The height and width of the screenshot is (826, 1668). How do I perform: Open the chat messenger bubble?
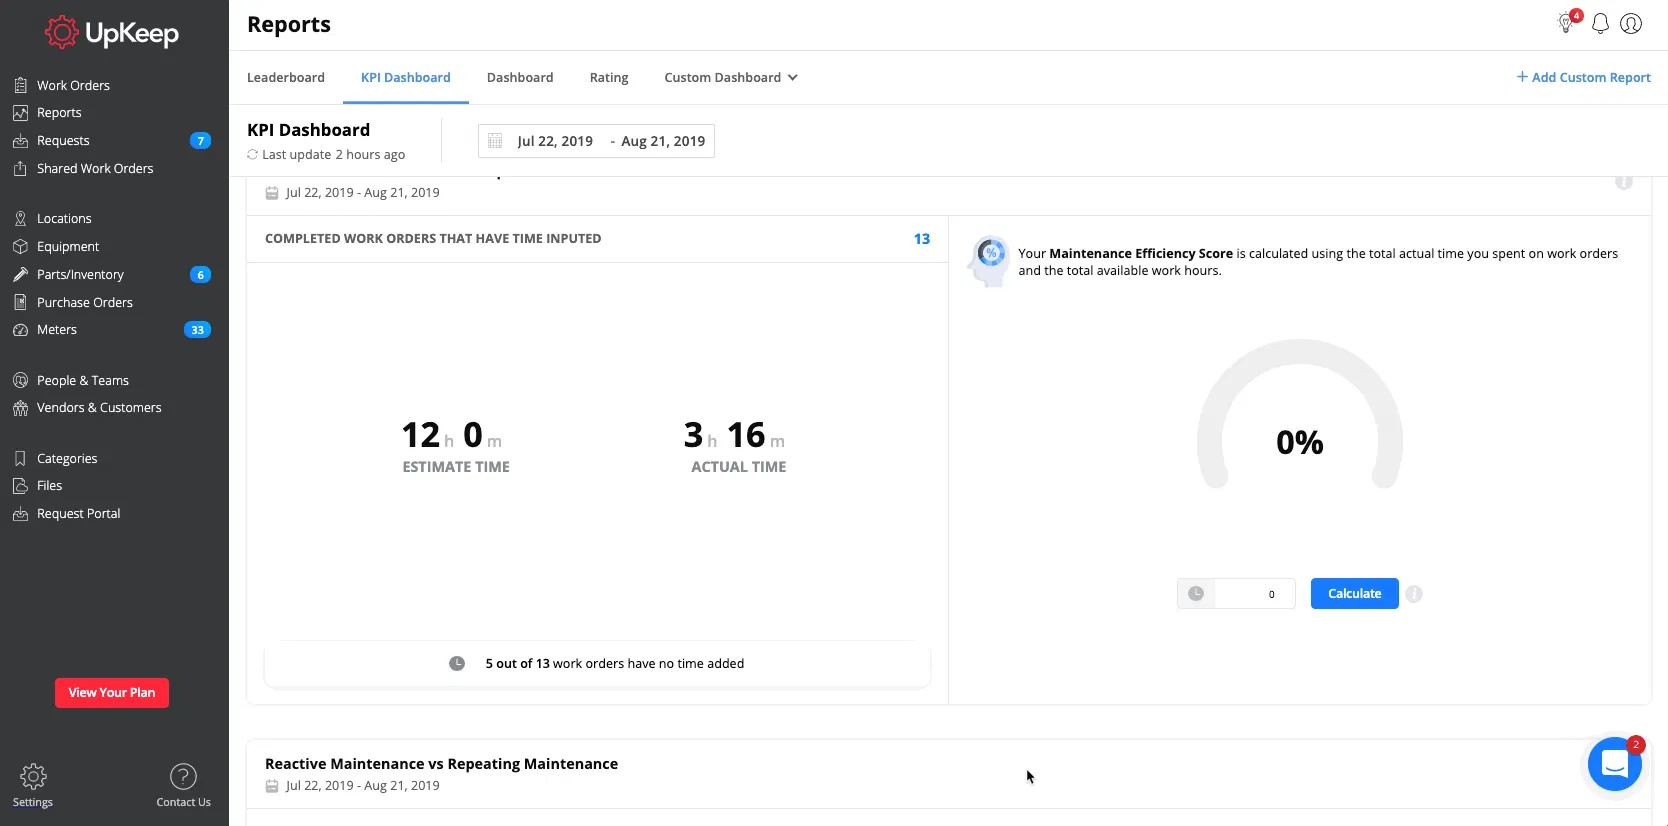coord(1614,764)
